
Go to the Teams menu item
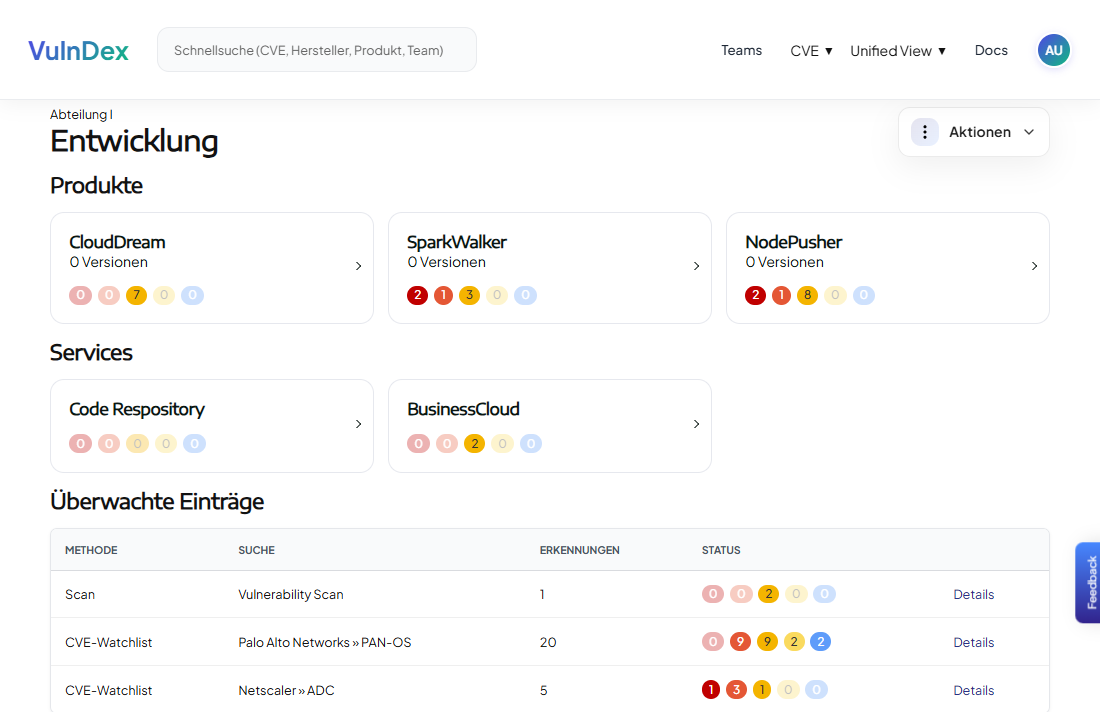pyautogui.click(x=741, y=50)
